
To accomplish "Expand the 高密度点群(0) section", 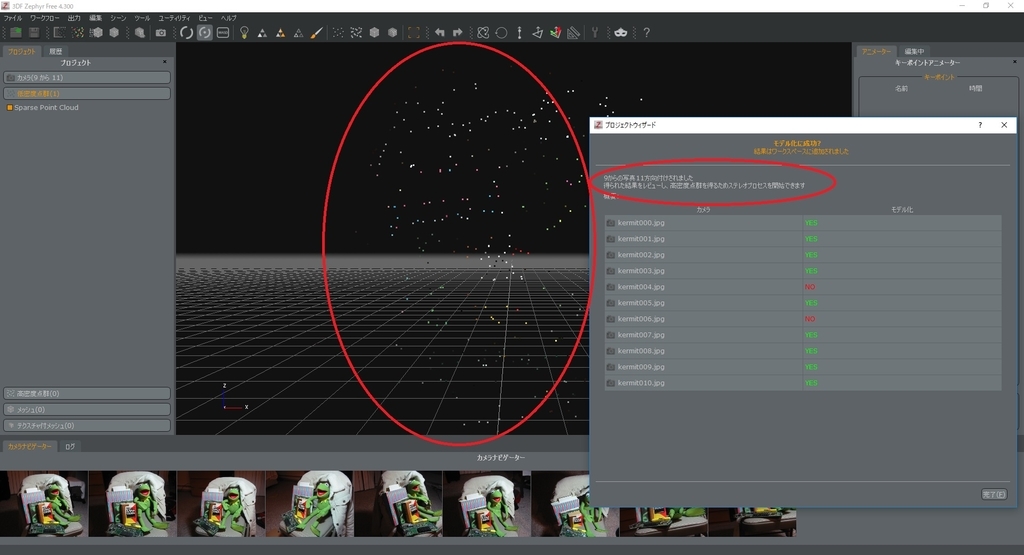I will 87,394.
